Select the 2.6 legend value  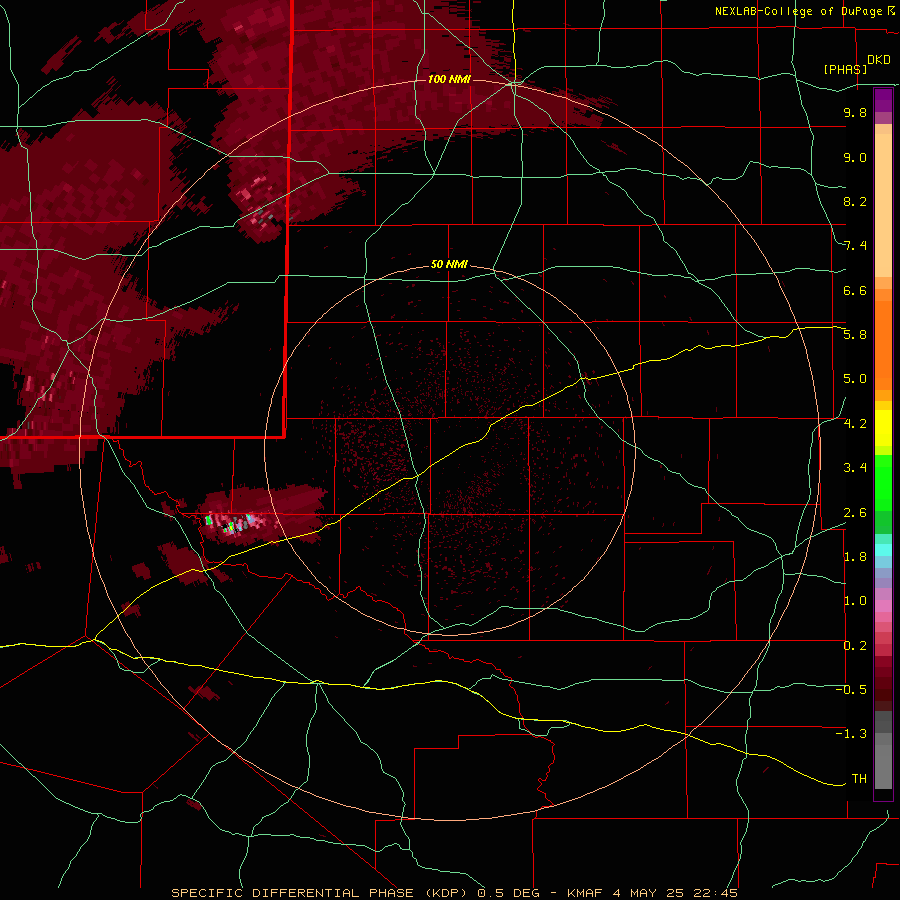(x=855, y=513)
